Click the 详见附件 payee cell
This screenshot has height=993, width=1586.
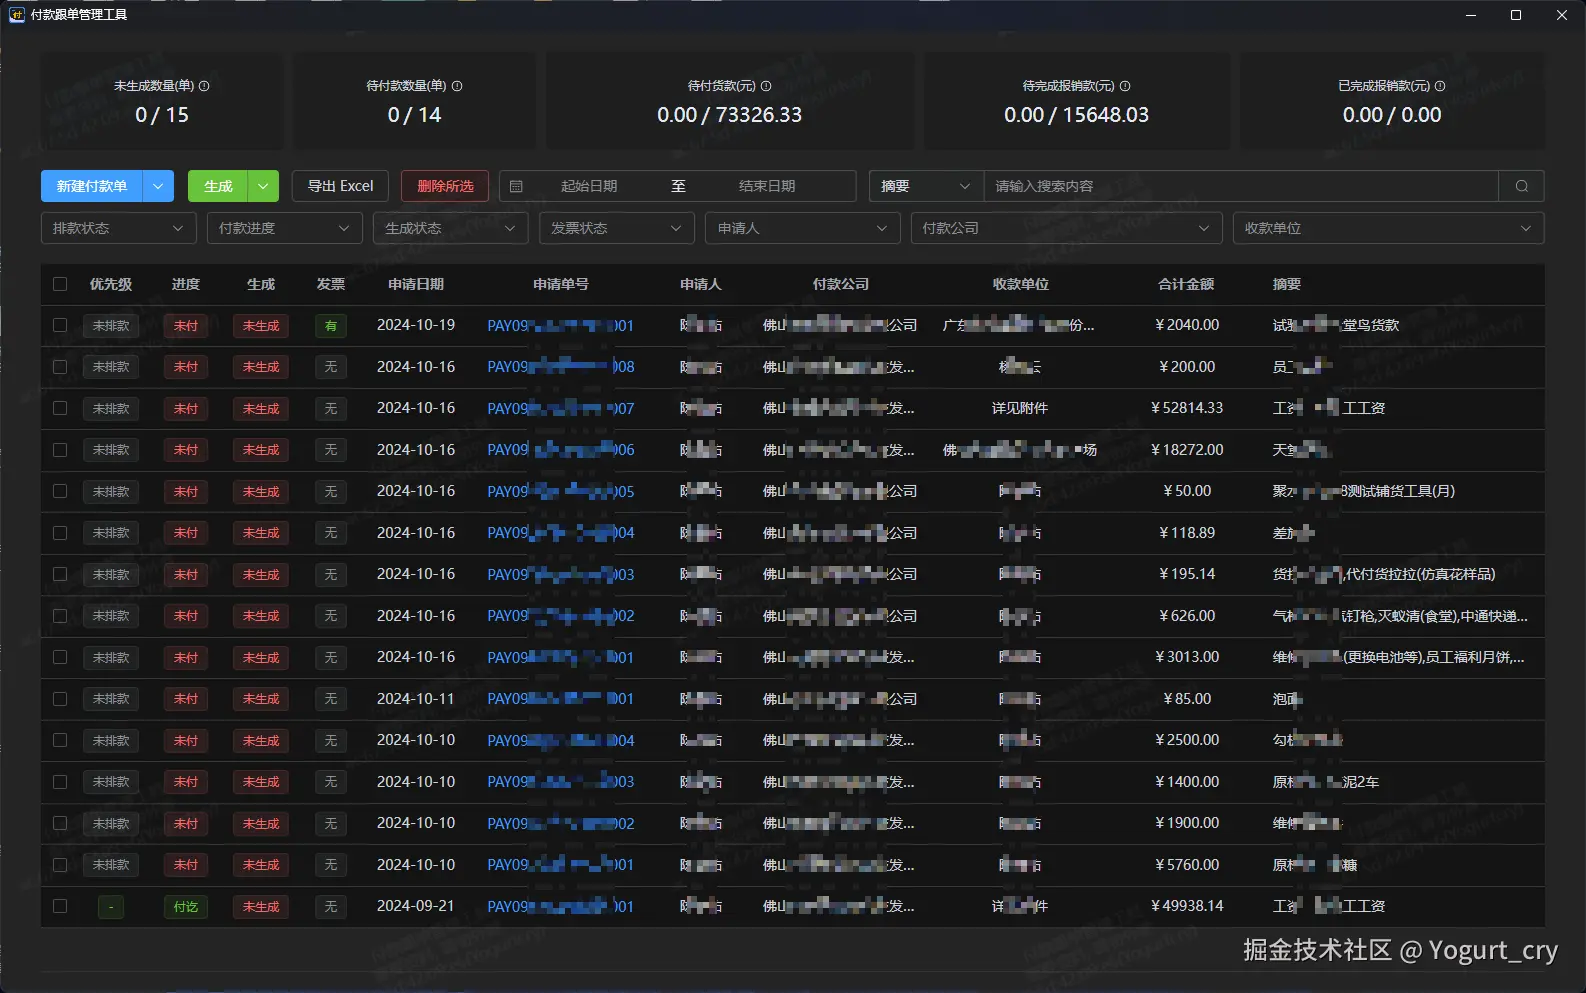coord(1020,408)
